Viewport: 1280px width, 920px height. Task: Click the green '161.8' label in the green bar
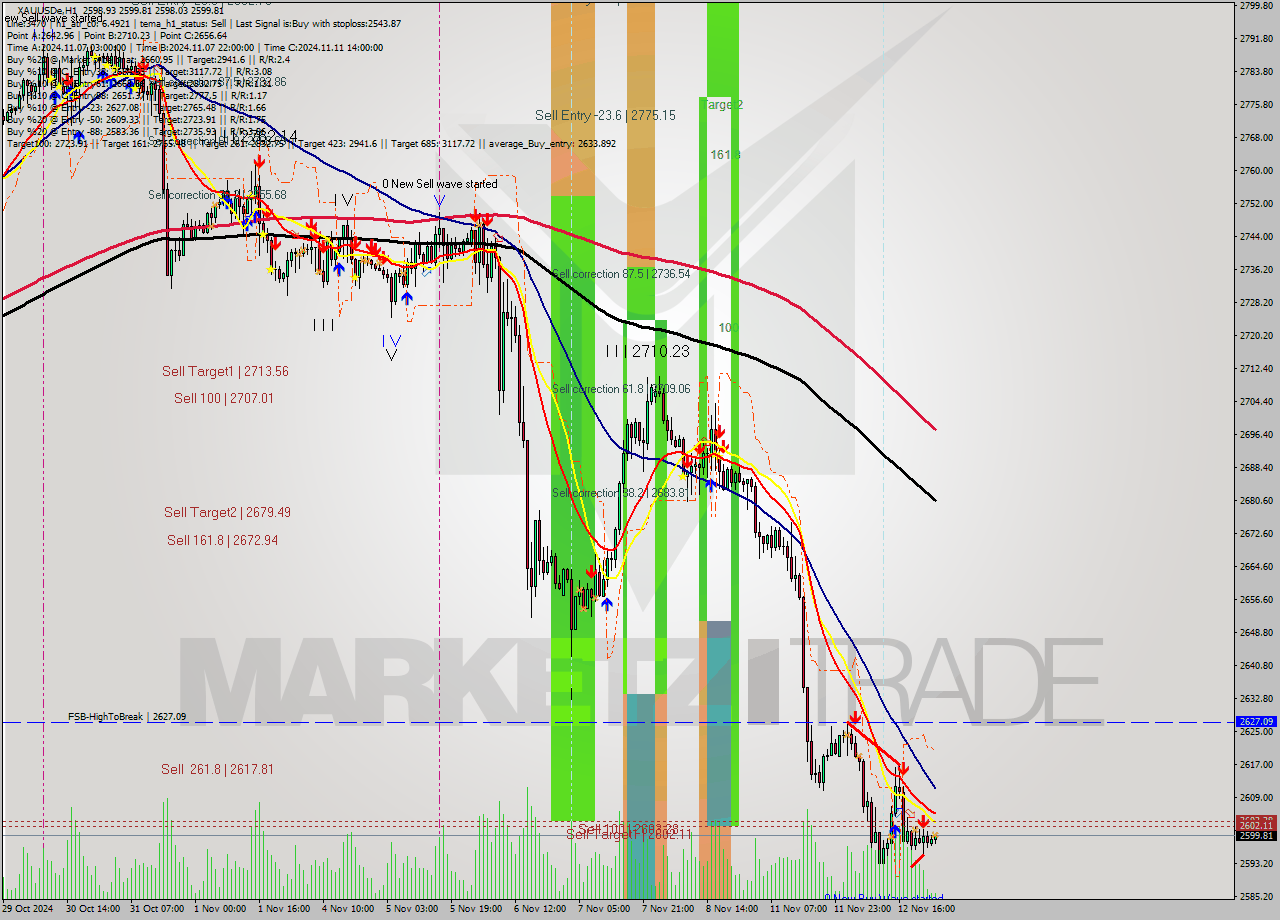point(725,155)
